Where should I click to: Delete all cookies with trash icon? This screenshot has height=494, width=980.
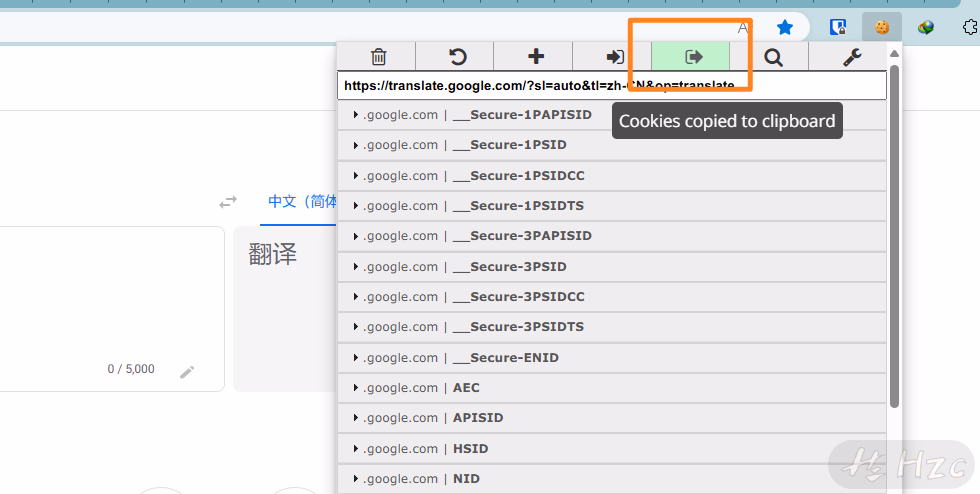click(378, 57)
